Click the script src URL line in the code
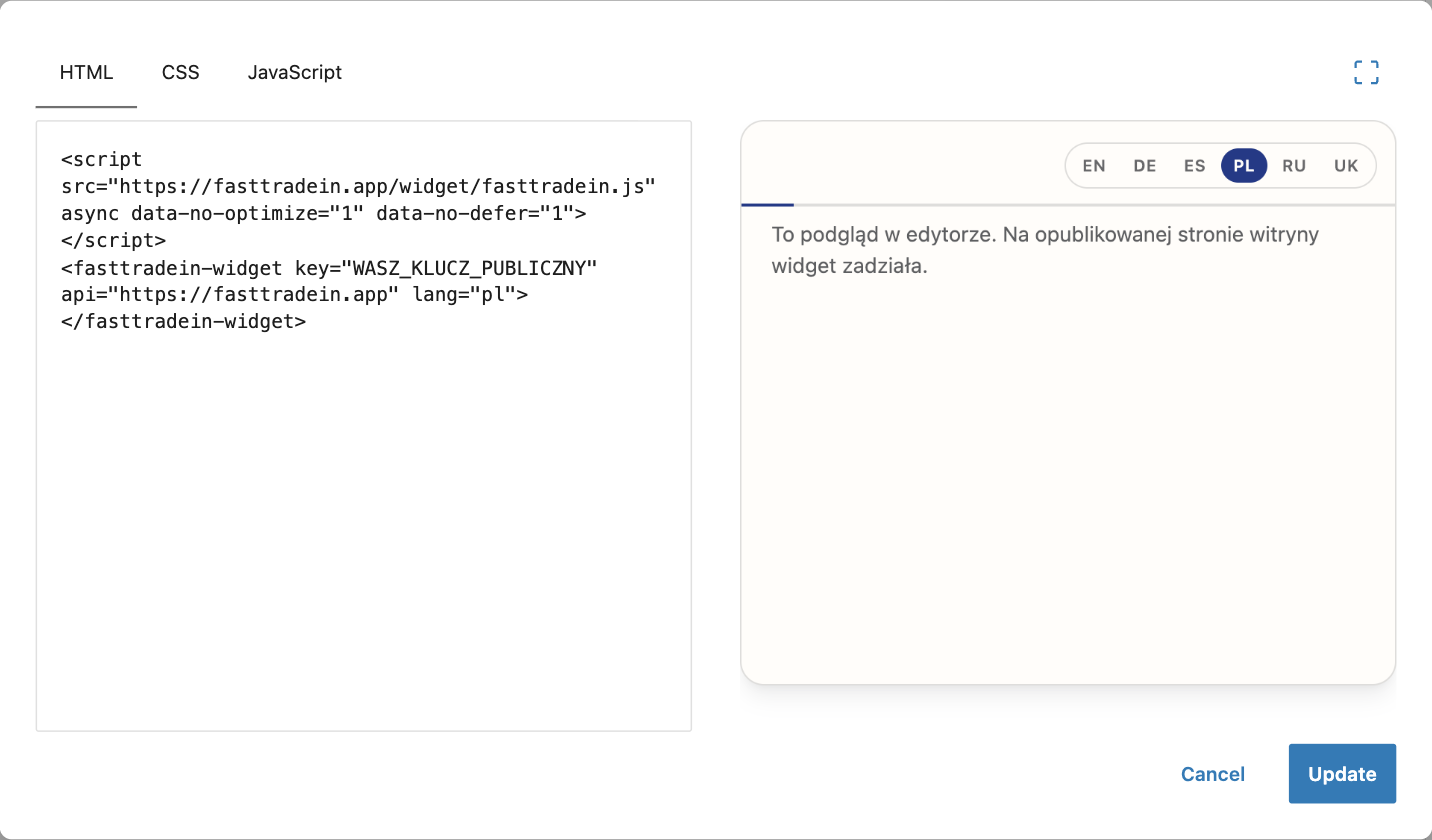 358,186
